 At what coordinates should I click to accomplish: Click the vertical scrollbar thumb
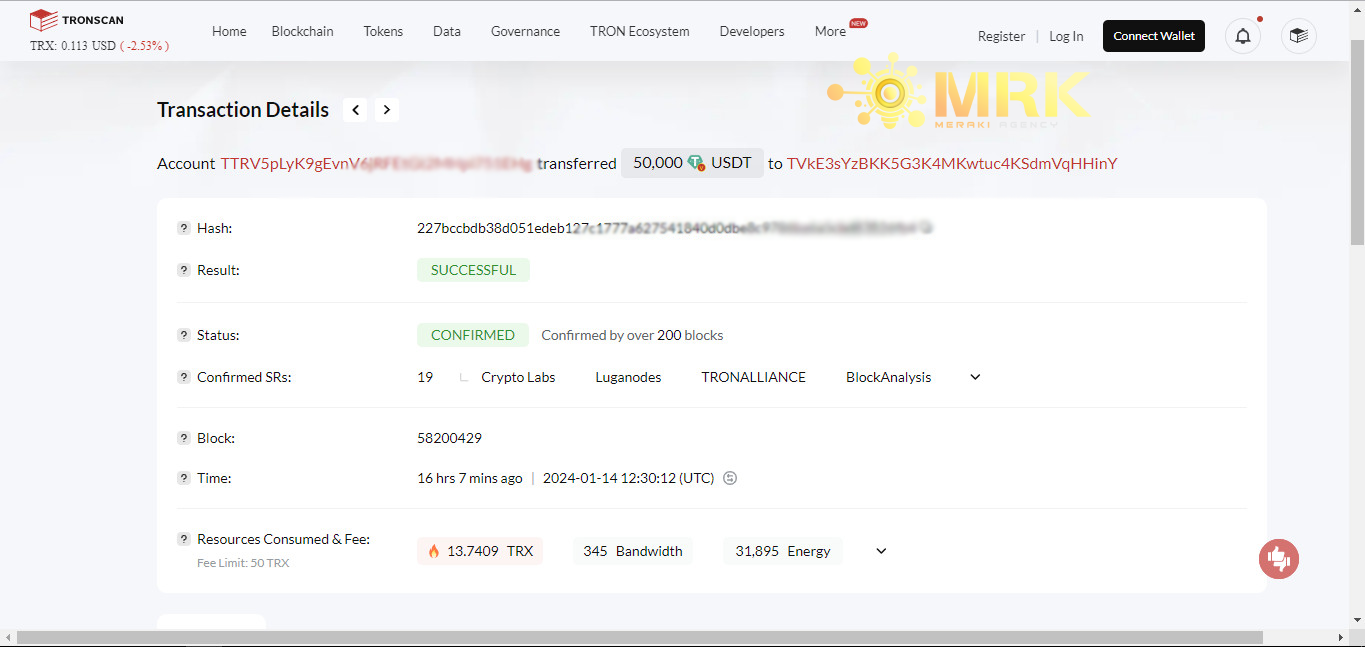pyautogui.click(x=1357, y=143)
